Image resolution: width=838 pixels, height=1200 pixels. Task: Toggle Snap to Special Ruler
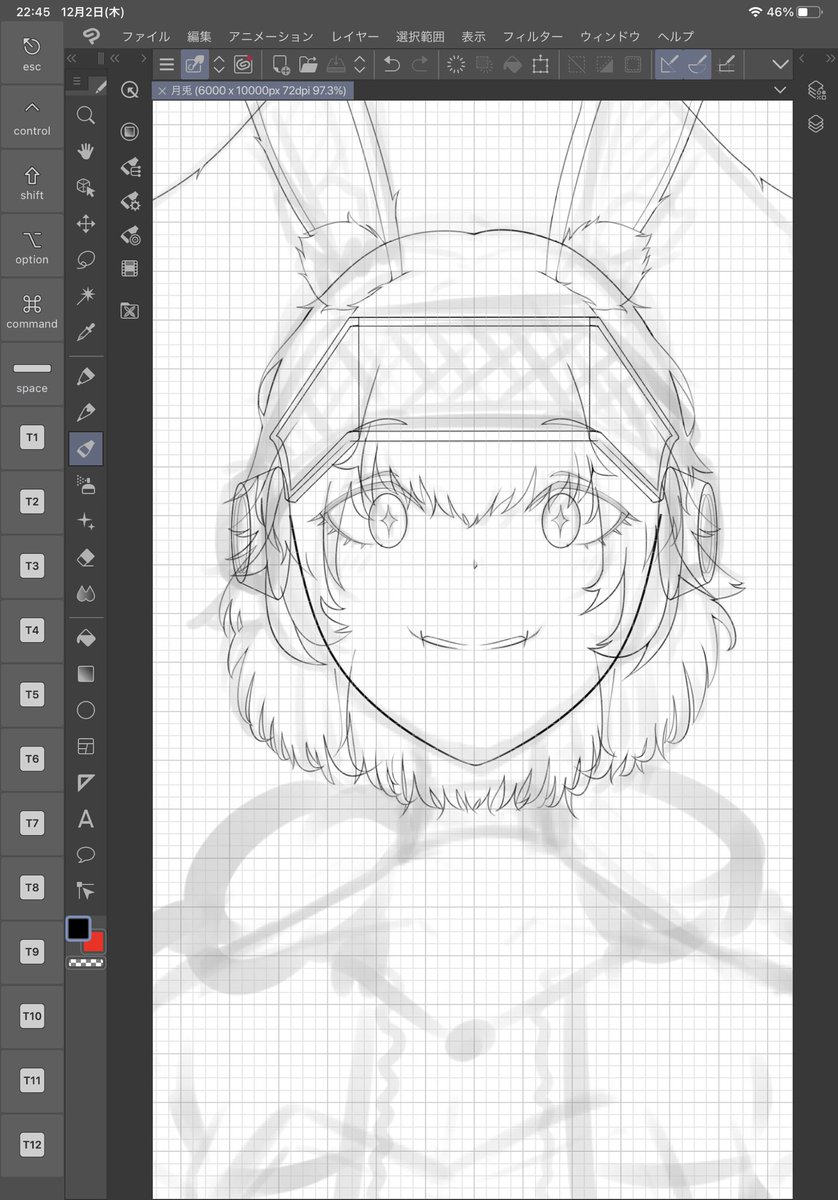[698, 64]
